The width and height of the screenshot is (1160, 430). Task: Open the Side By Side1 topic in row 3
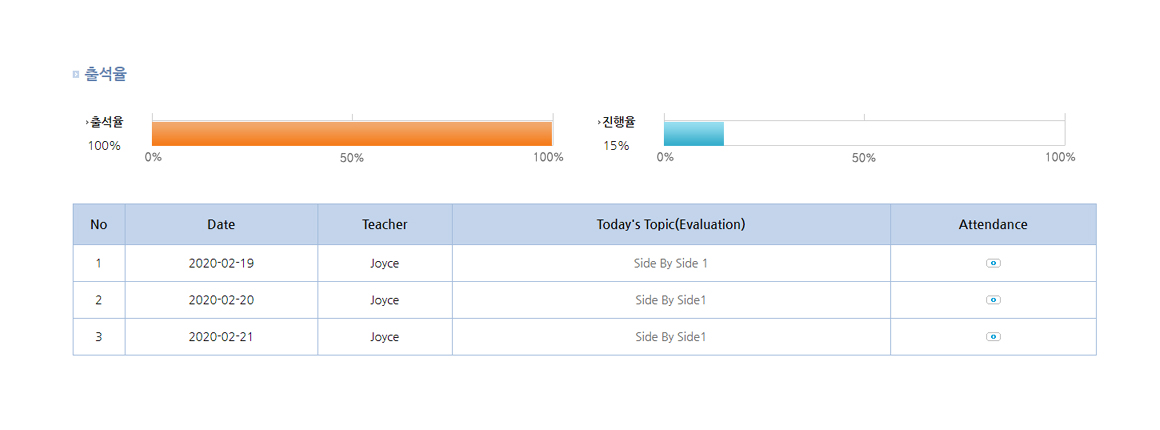(x=671, y=337)
